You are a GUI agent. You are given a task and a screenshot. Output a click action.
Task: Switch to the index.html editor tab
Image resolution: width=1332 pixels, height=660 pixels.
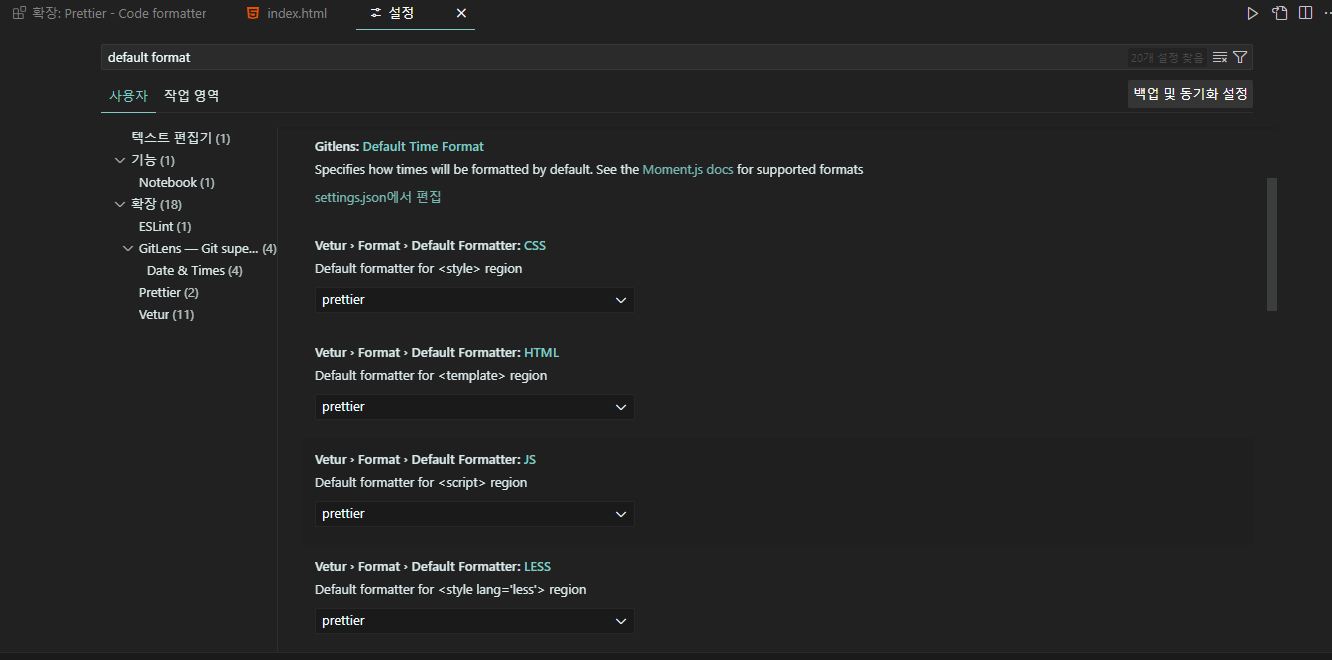click(x=296, y=13)
